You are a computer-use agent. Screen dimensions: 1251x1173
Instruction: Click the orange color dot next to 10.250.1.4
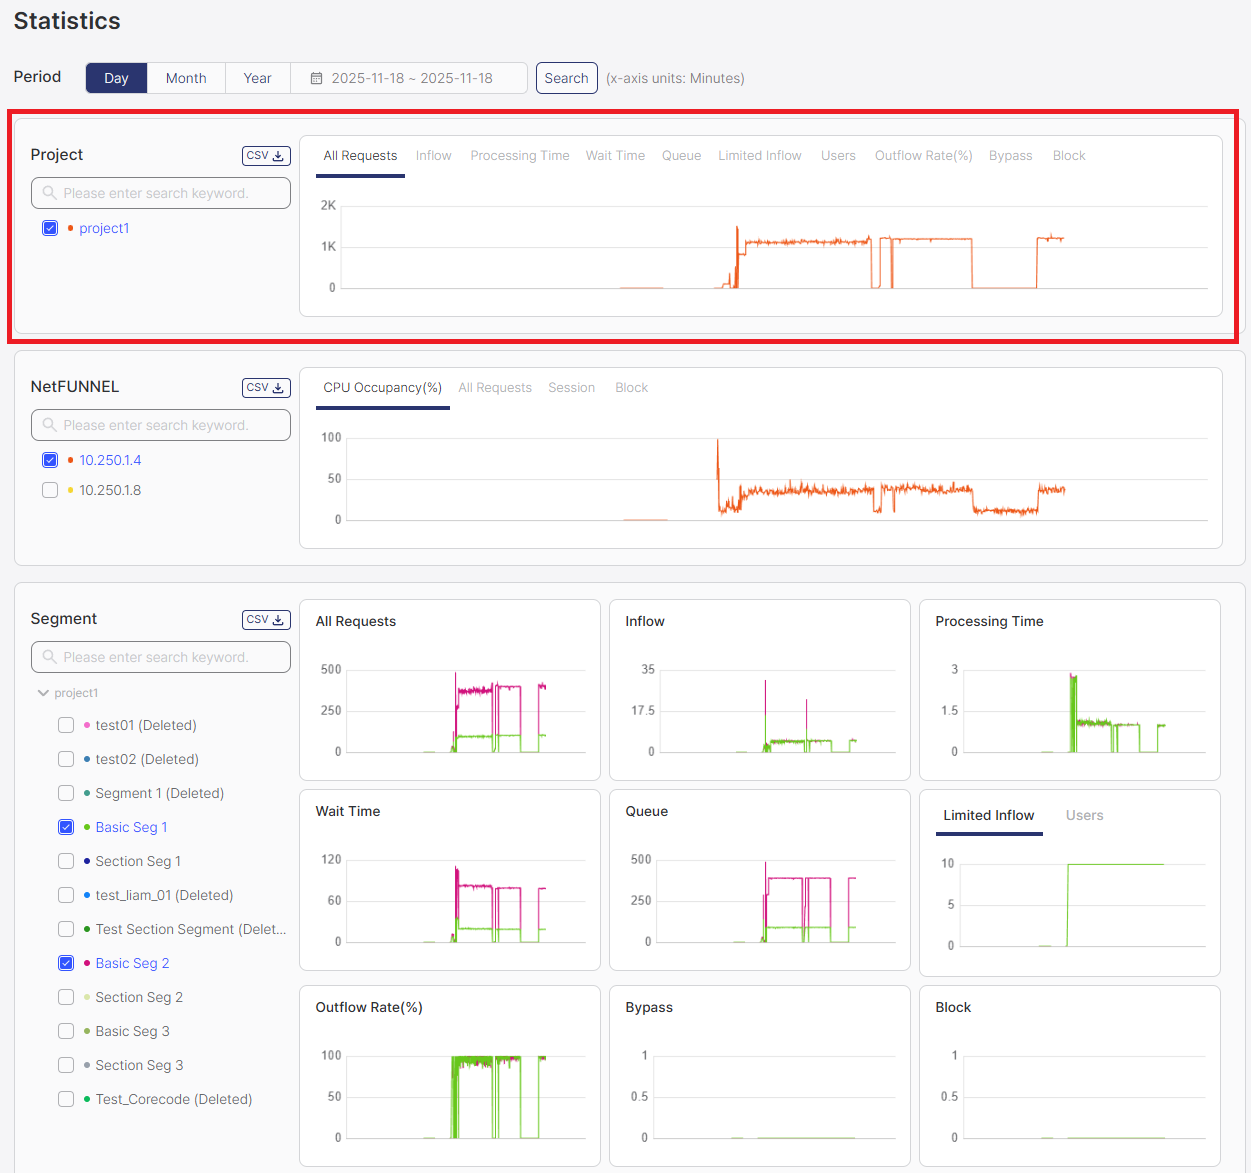tap(70, 460)
